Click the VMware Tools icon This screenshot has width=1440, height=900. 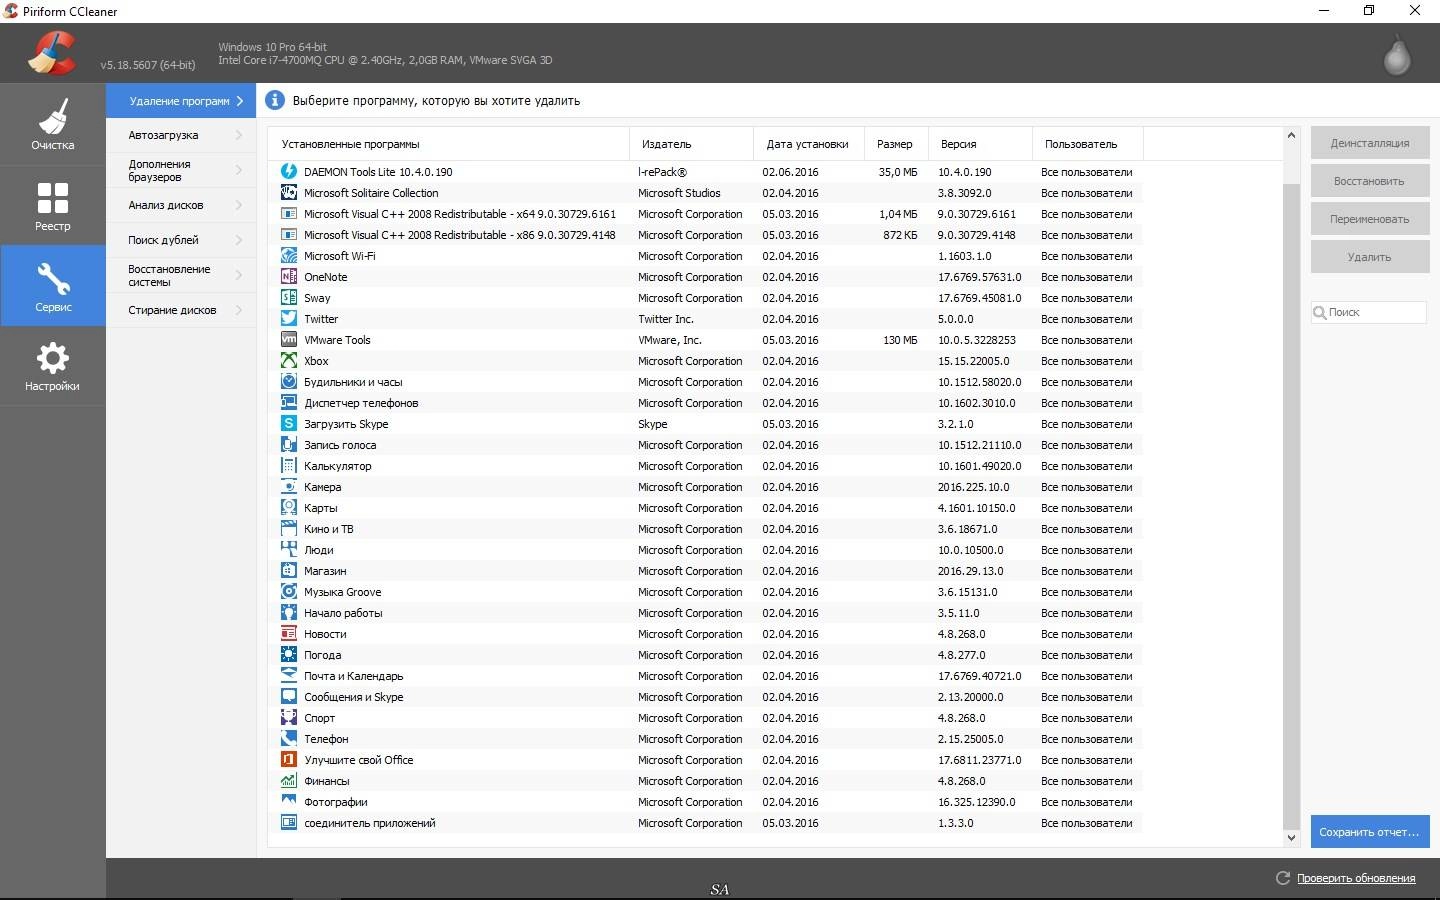289,340
